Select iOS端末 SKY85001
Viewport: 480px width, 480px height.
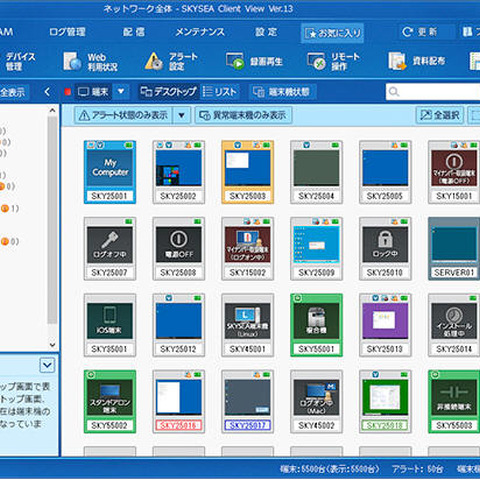(x=110, y=325)
